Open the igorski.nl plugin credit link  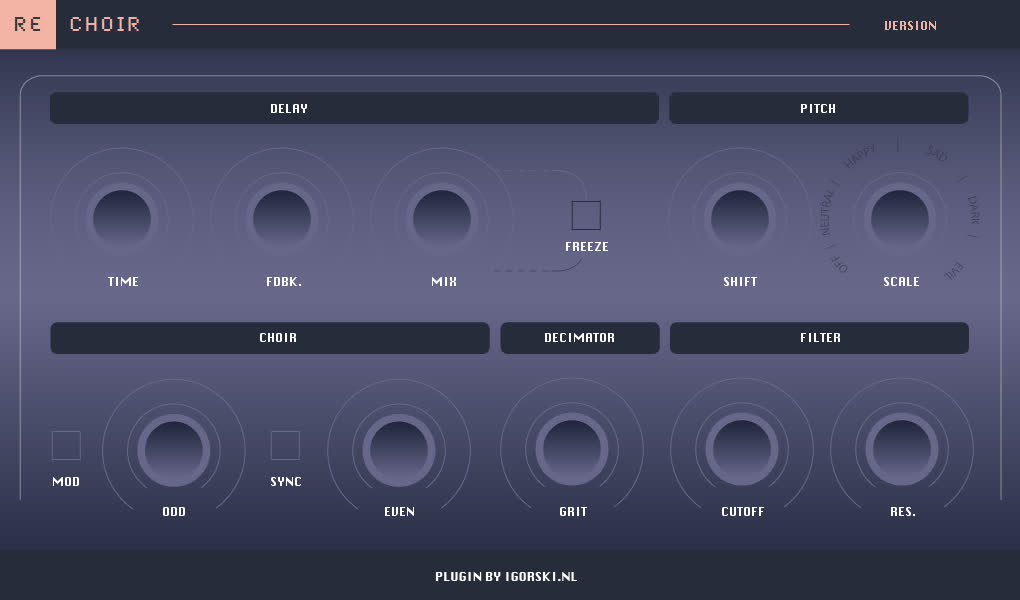(505, 577)
